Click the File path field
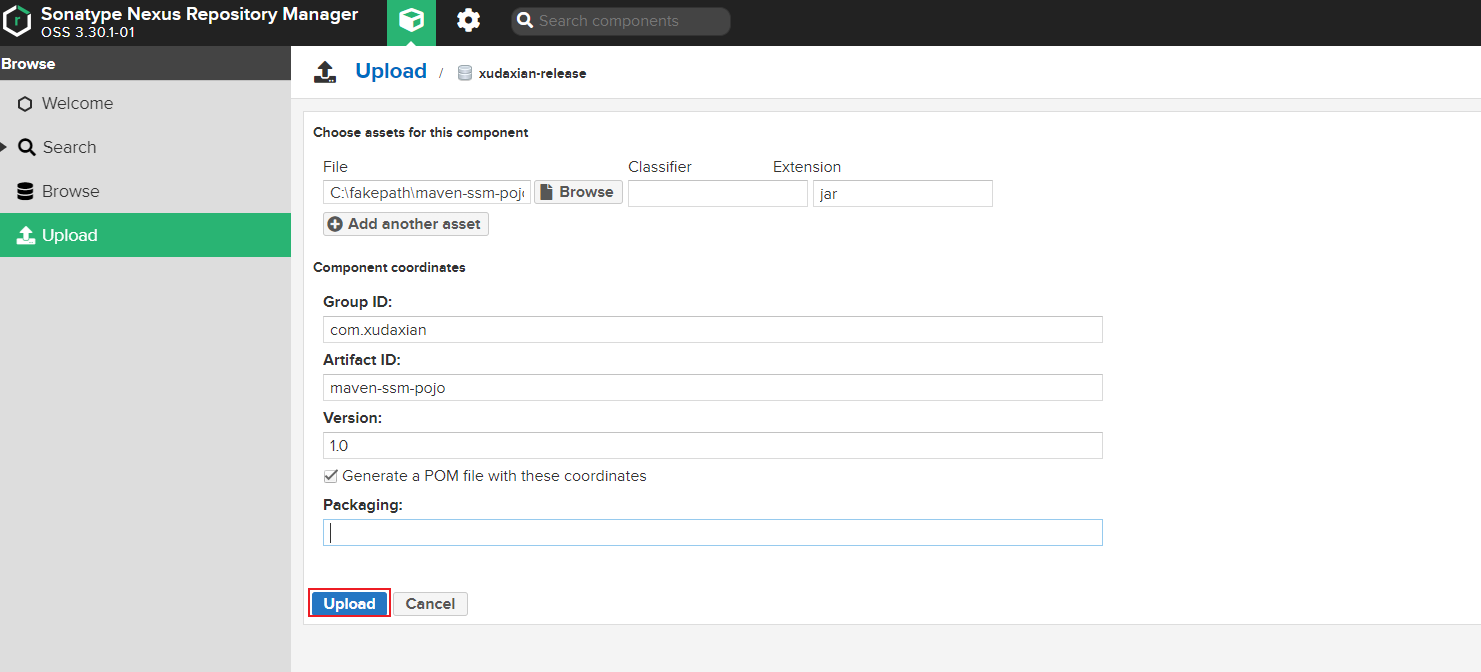The width and height of the screenshot is (1481, 672). [427, 193]
